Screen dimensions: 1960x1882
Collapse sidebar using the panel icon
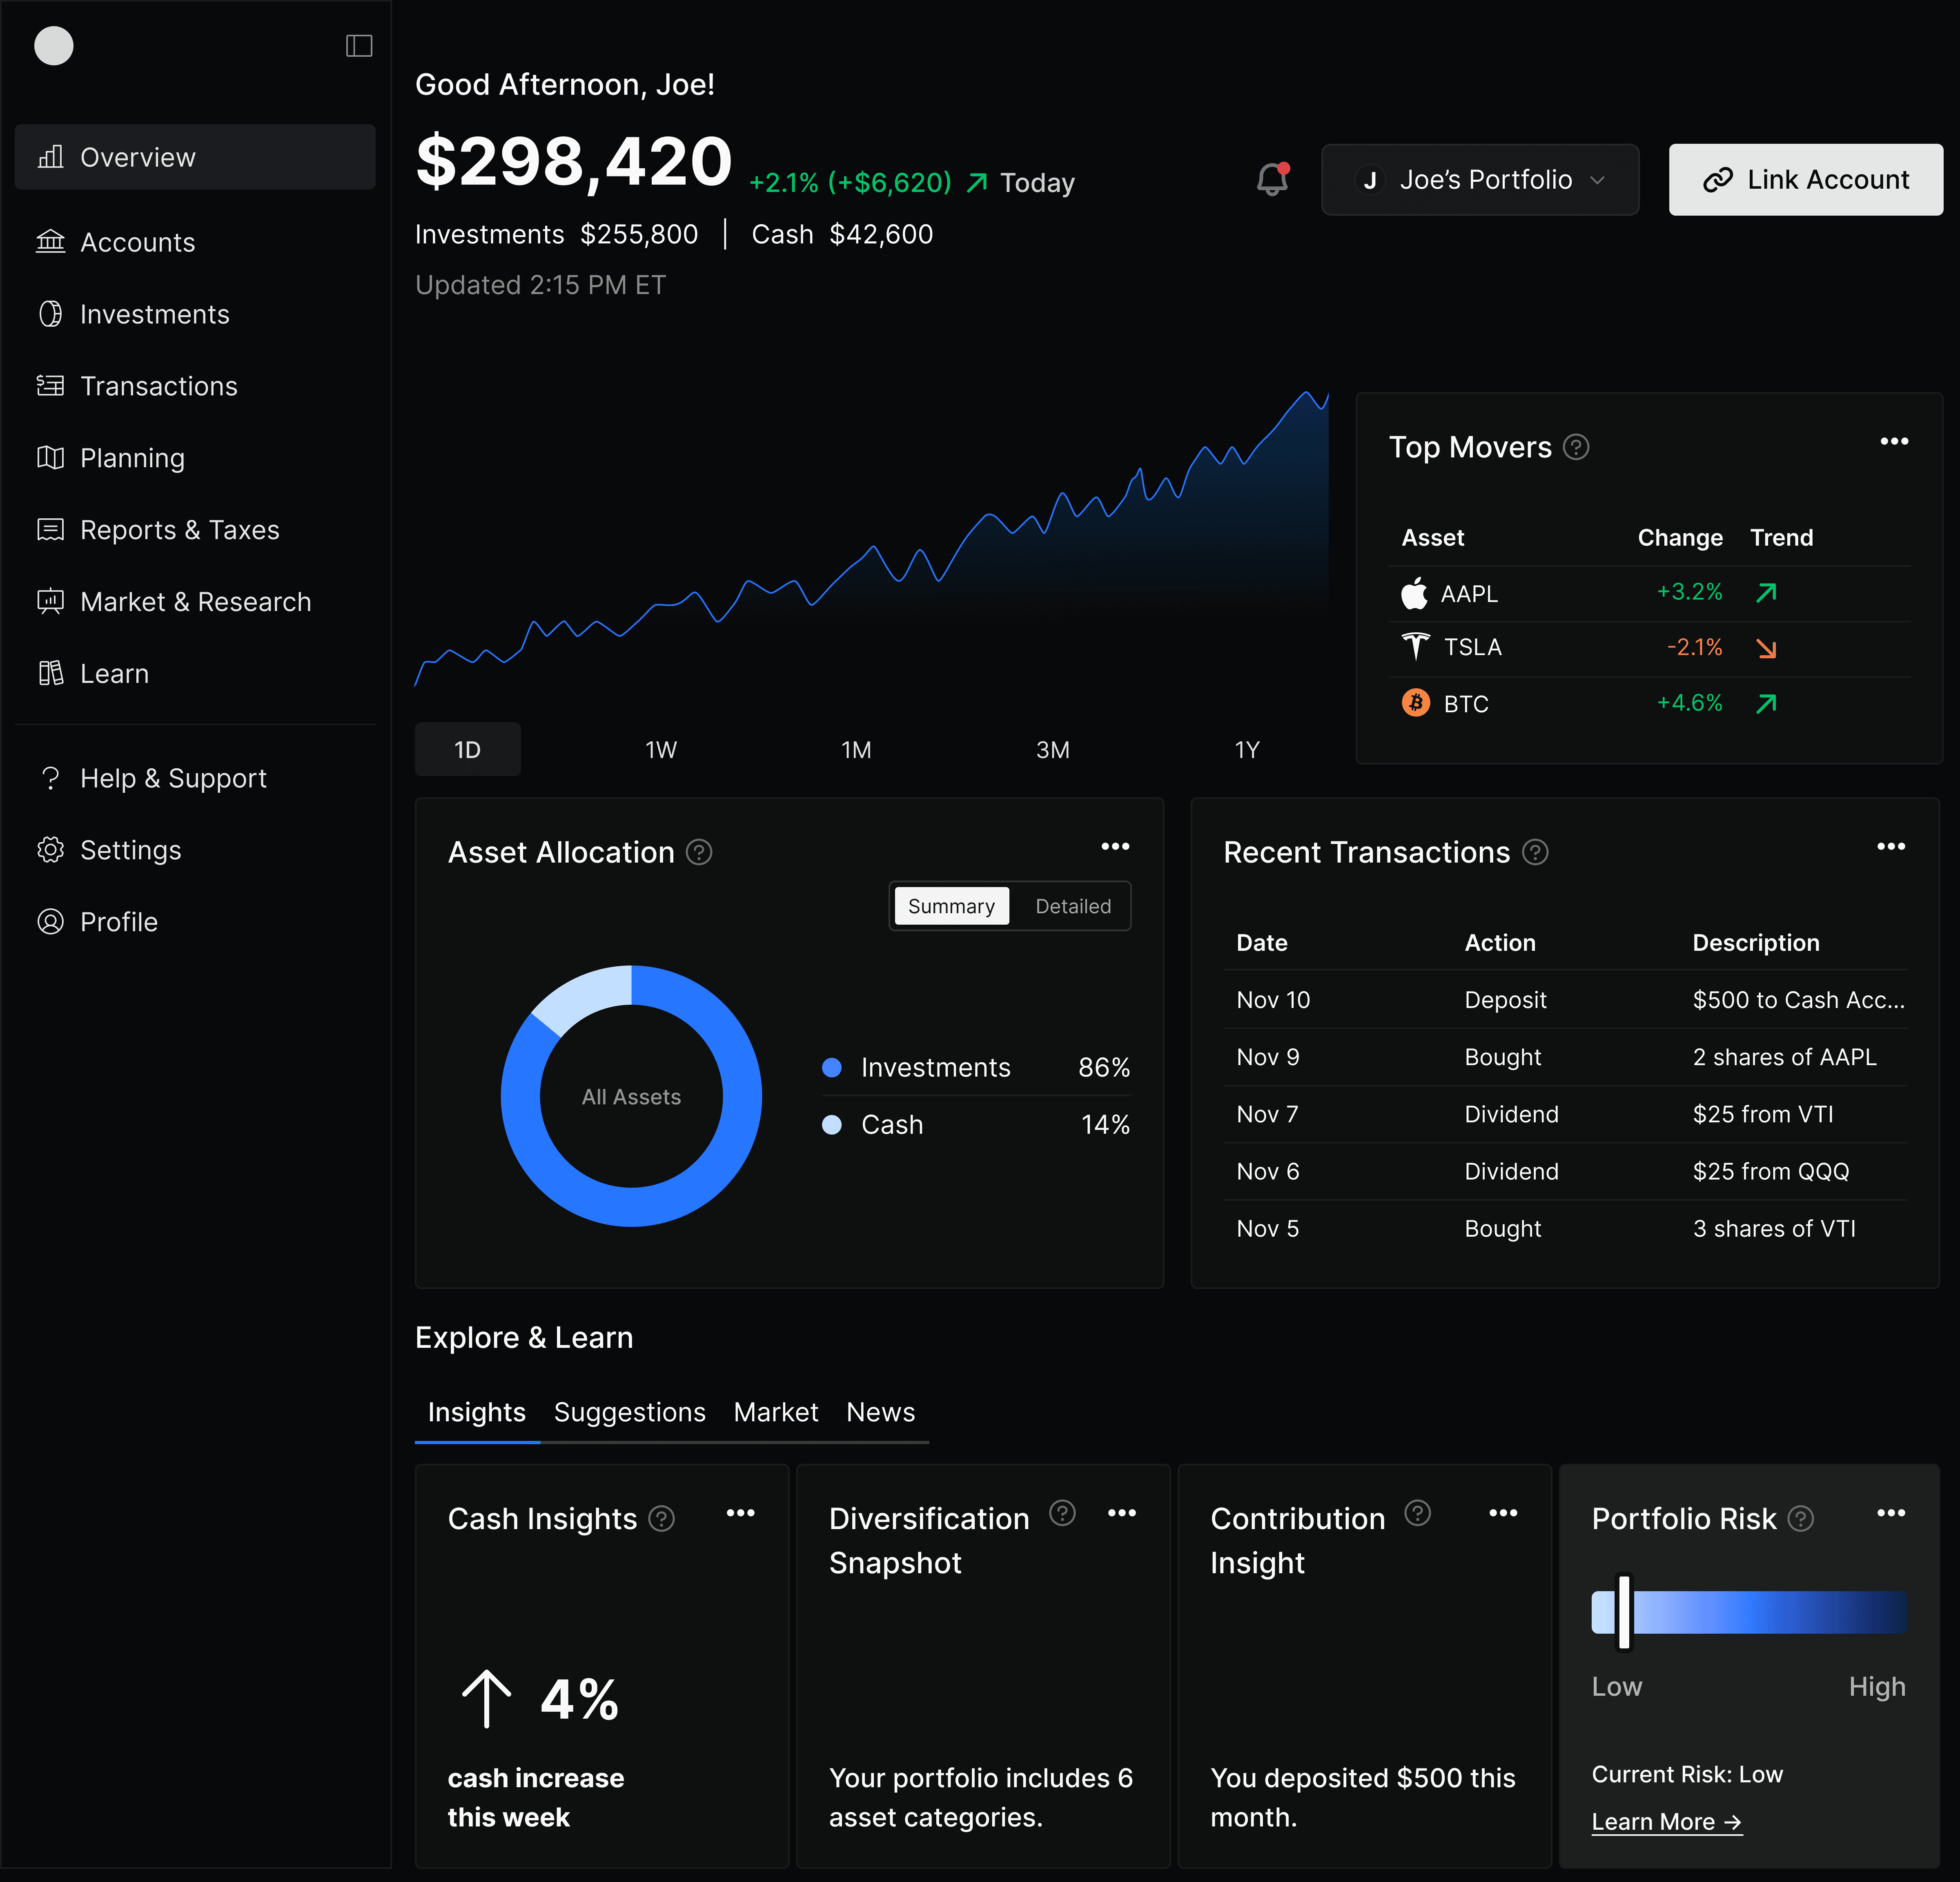coord(359,46)
